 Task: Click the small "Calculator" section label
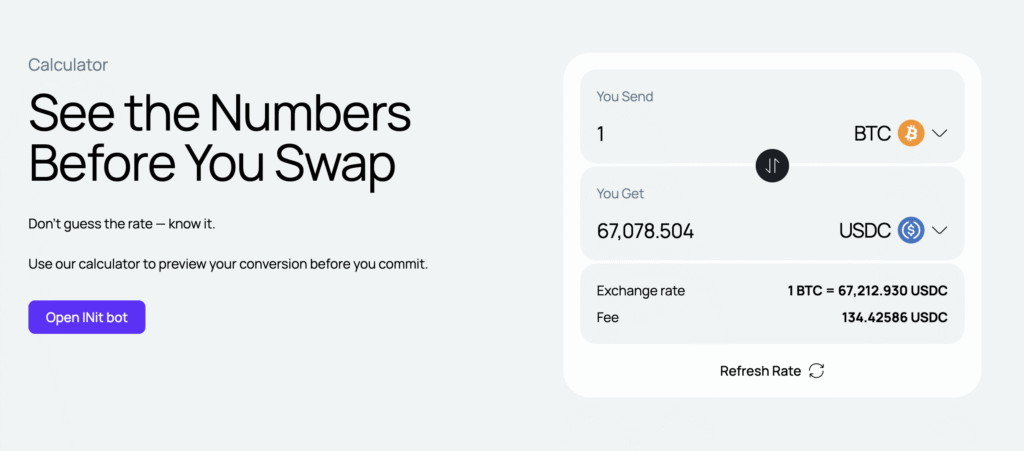[x=68, y=65]
